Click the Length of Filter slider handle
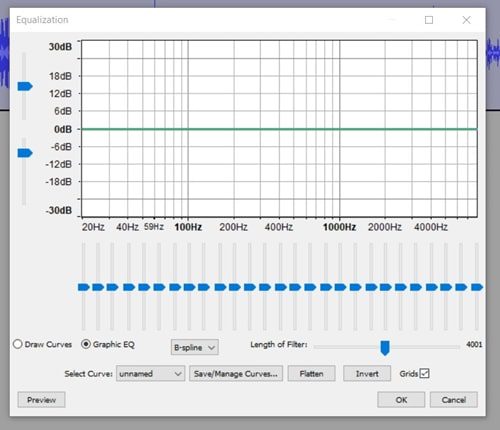The image size is (500, 430). pyautogui.click(x=385, y=348)
